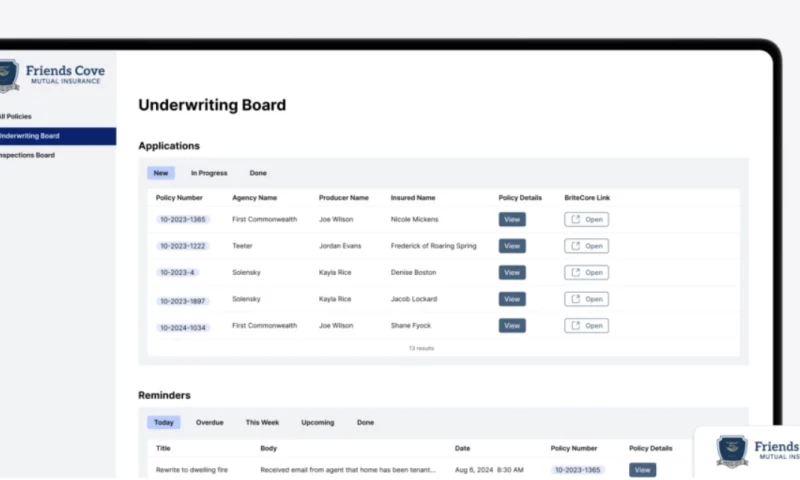Click the Insured Name column header
Viewport: 800px width, 480px height.
[413, 197]
